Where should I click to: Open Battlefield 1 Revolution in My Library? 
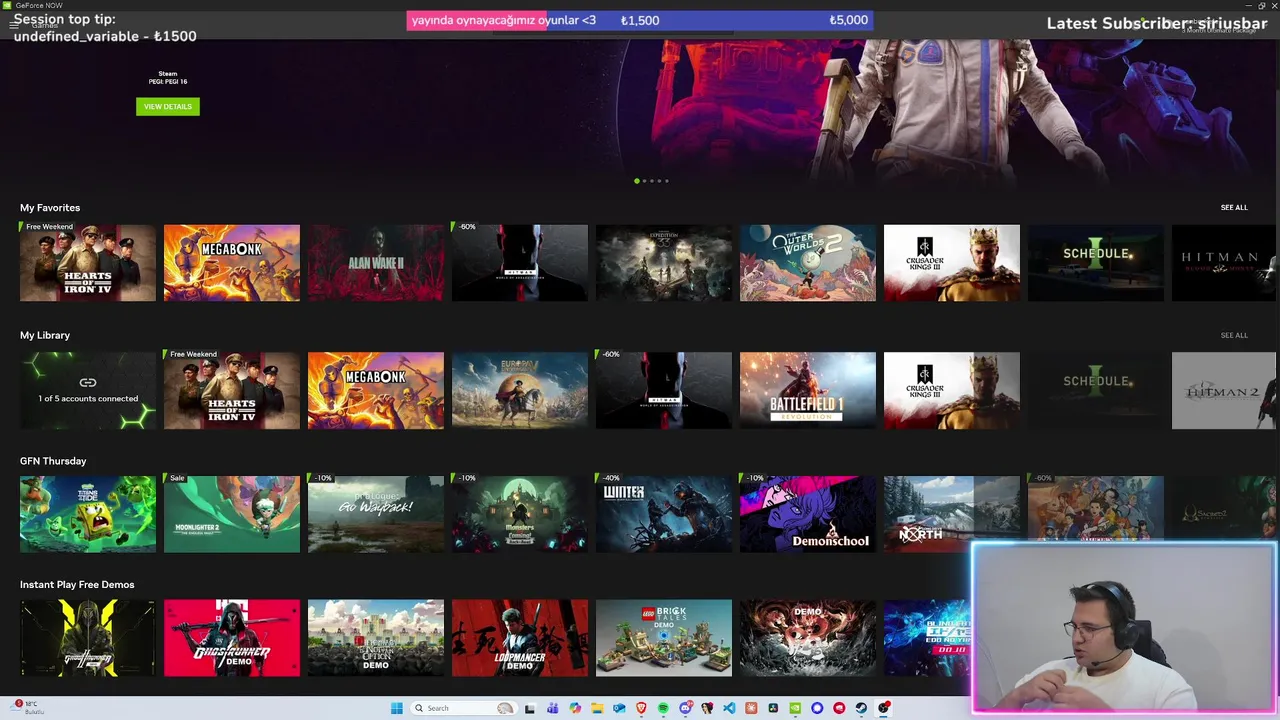coord(808,390)
